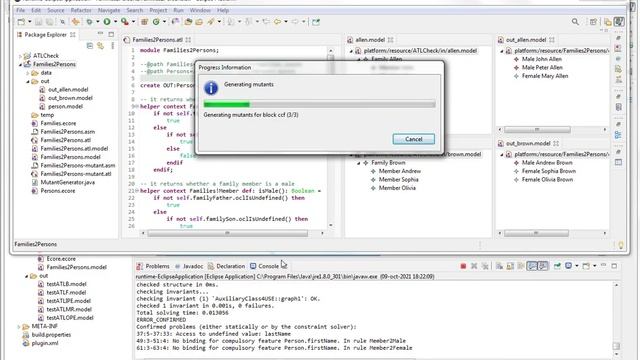Screen dimensions: 640x360
Task: Open the Display Selected Console dropdown
Action: pyautogui.click(x=576, y=266)
